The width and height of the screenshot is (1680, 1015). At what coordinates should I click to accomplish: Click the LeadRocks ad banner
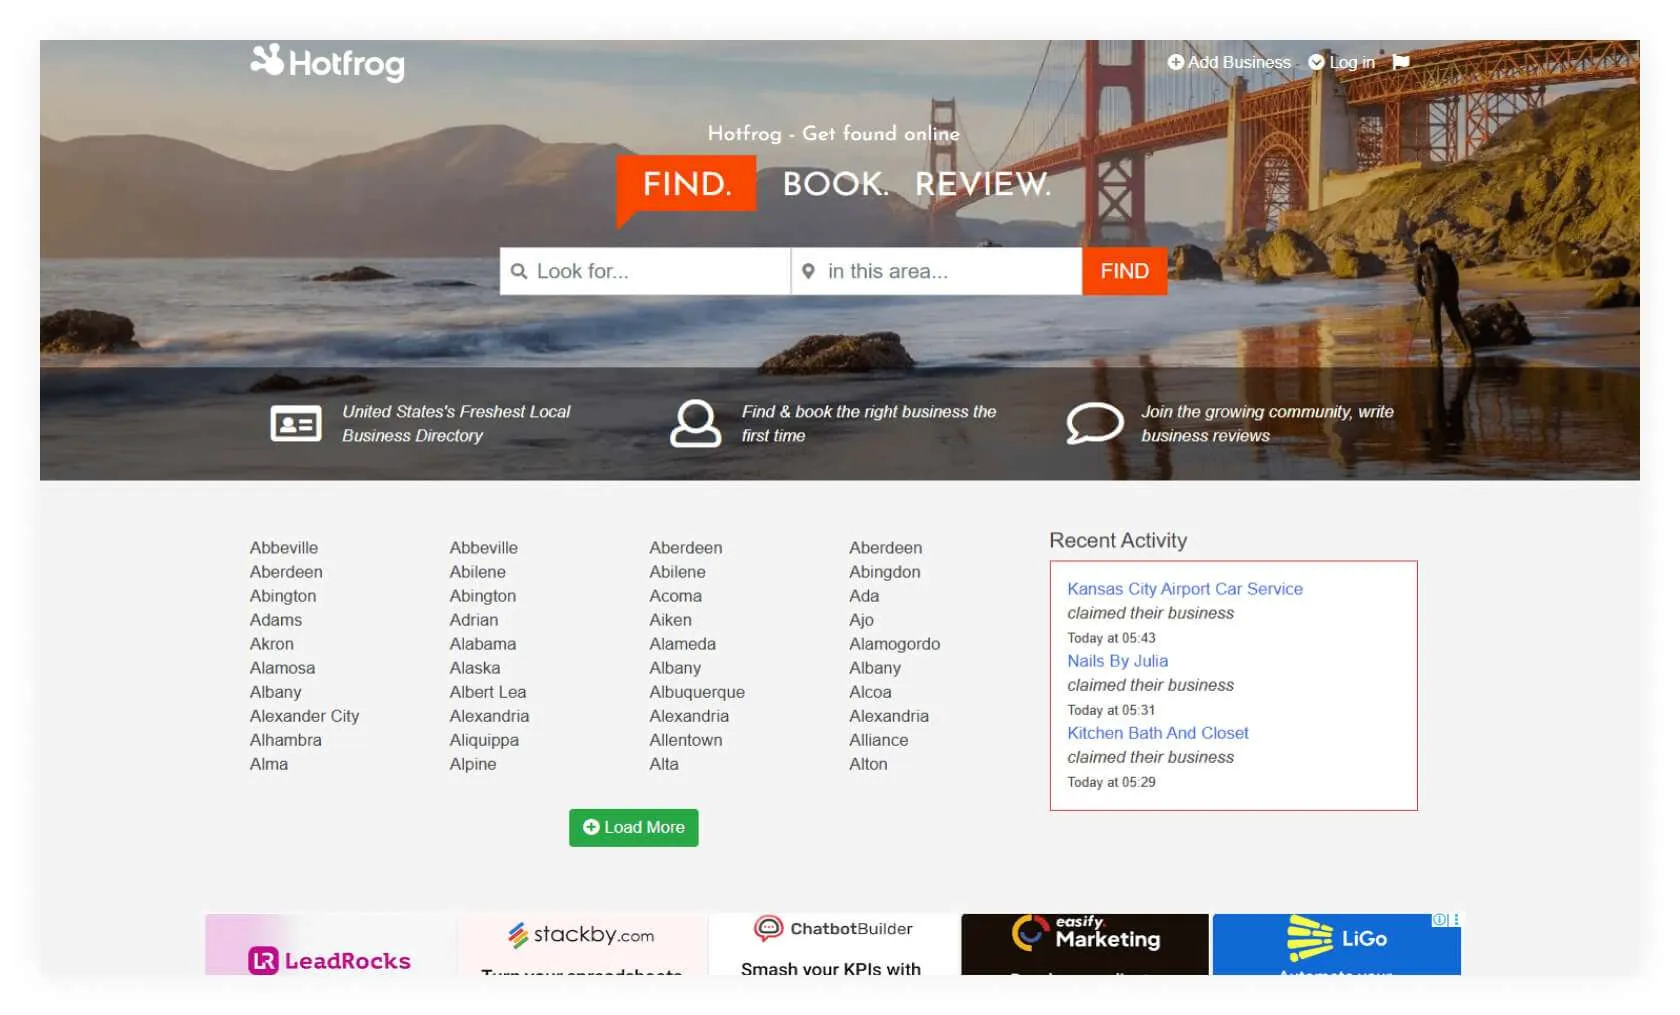(330, 944)
